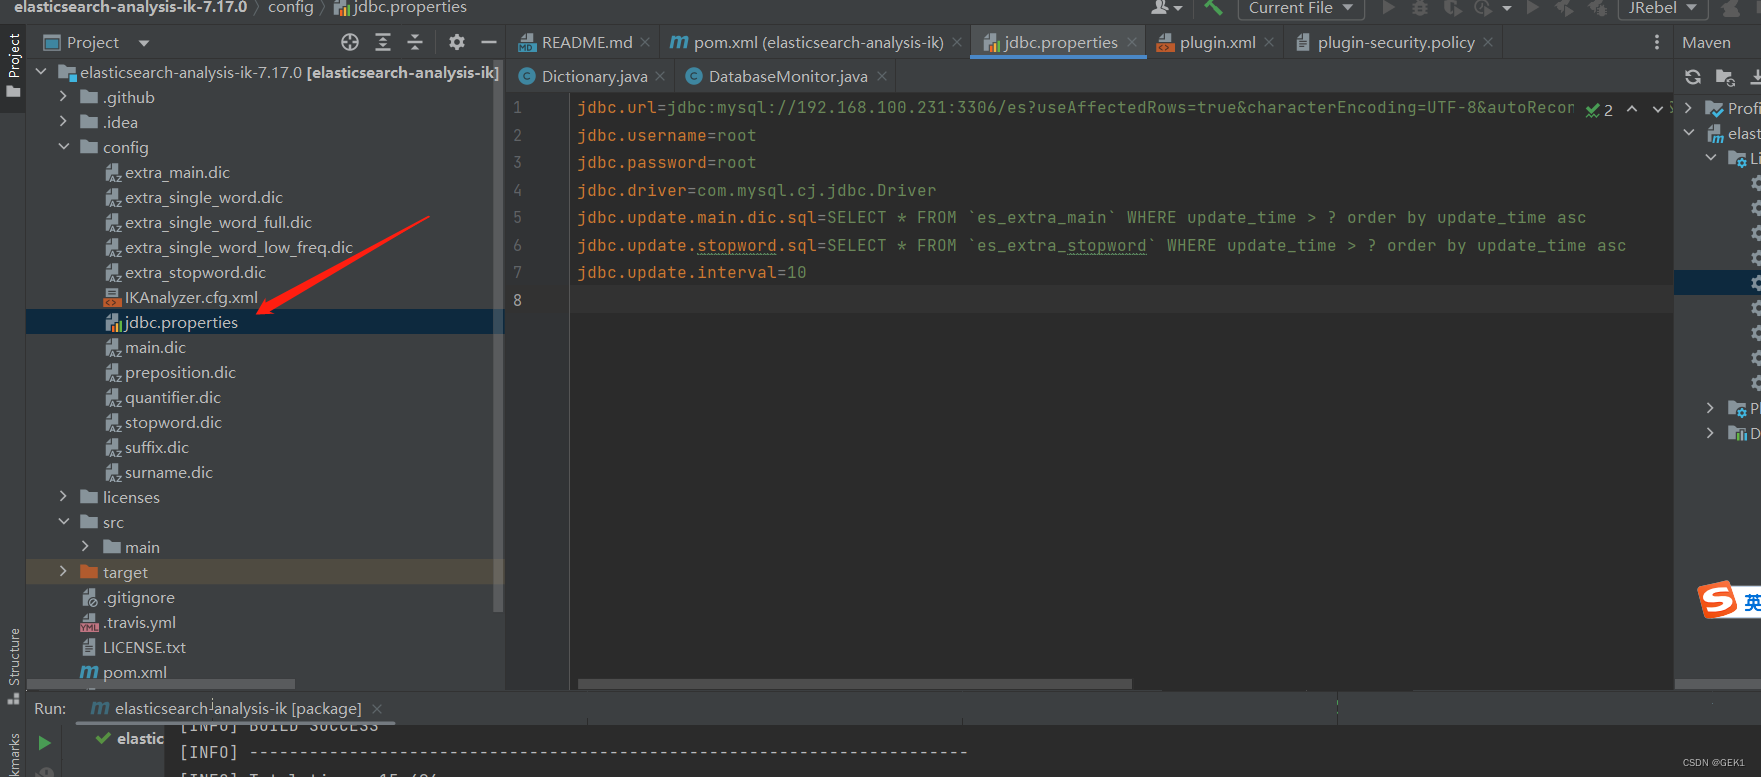Go to previous highlighted problem arrow
1761x777 pixels.
pos(1632,109)
